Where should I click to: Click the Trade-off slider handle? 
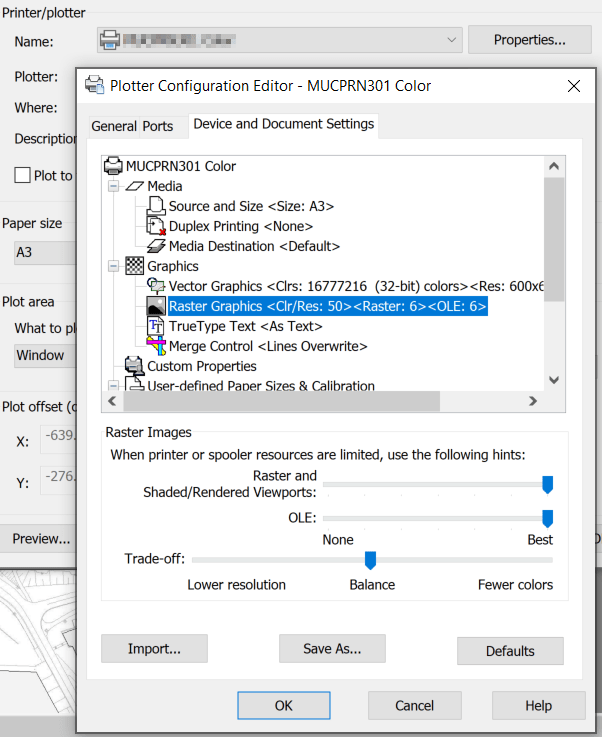point(370,560)
